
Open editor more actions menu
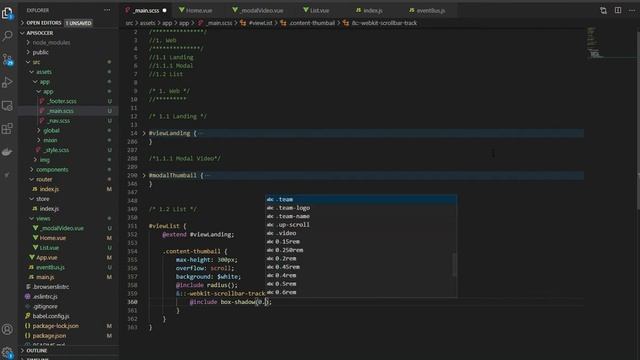pyautogui.click(x=632, y=10)
